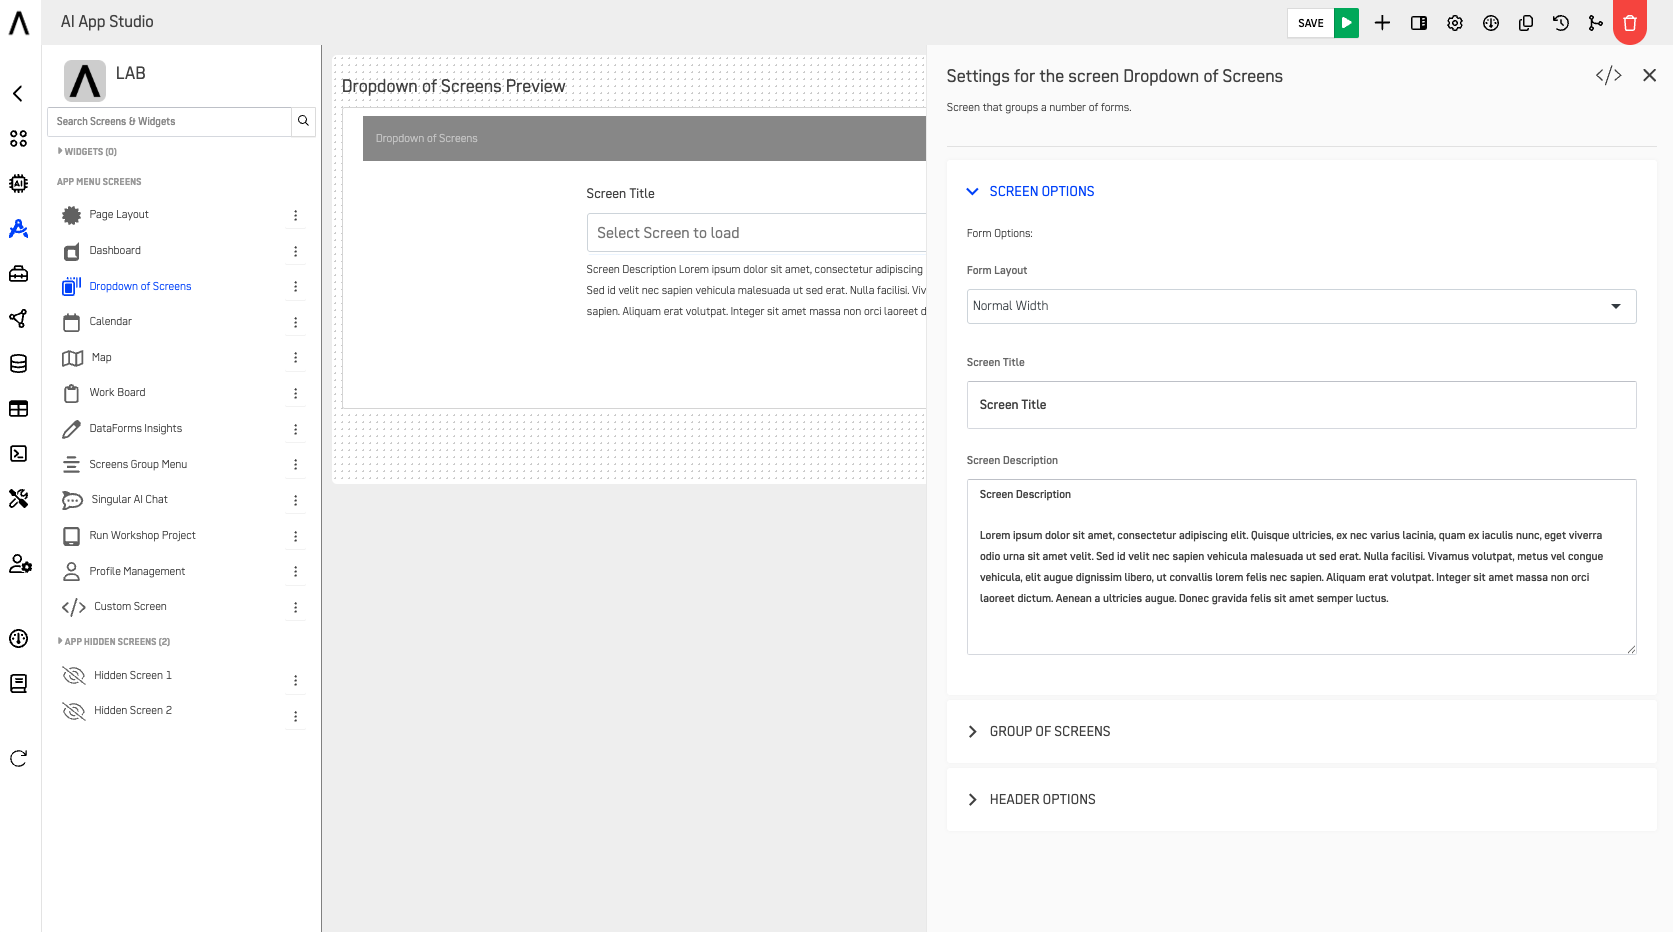Open options menu for Hidden Screen 2
This screenshot has width=1673, height=932.
click(295, 716)
